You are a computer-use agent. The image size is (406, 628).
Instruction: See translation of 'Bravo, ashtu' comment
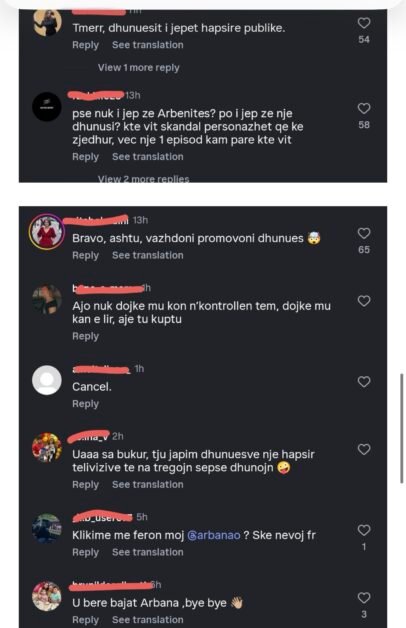[148, 256]
